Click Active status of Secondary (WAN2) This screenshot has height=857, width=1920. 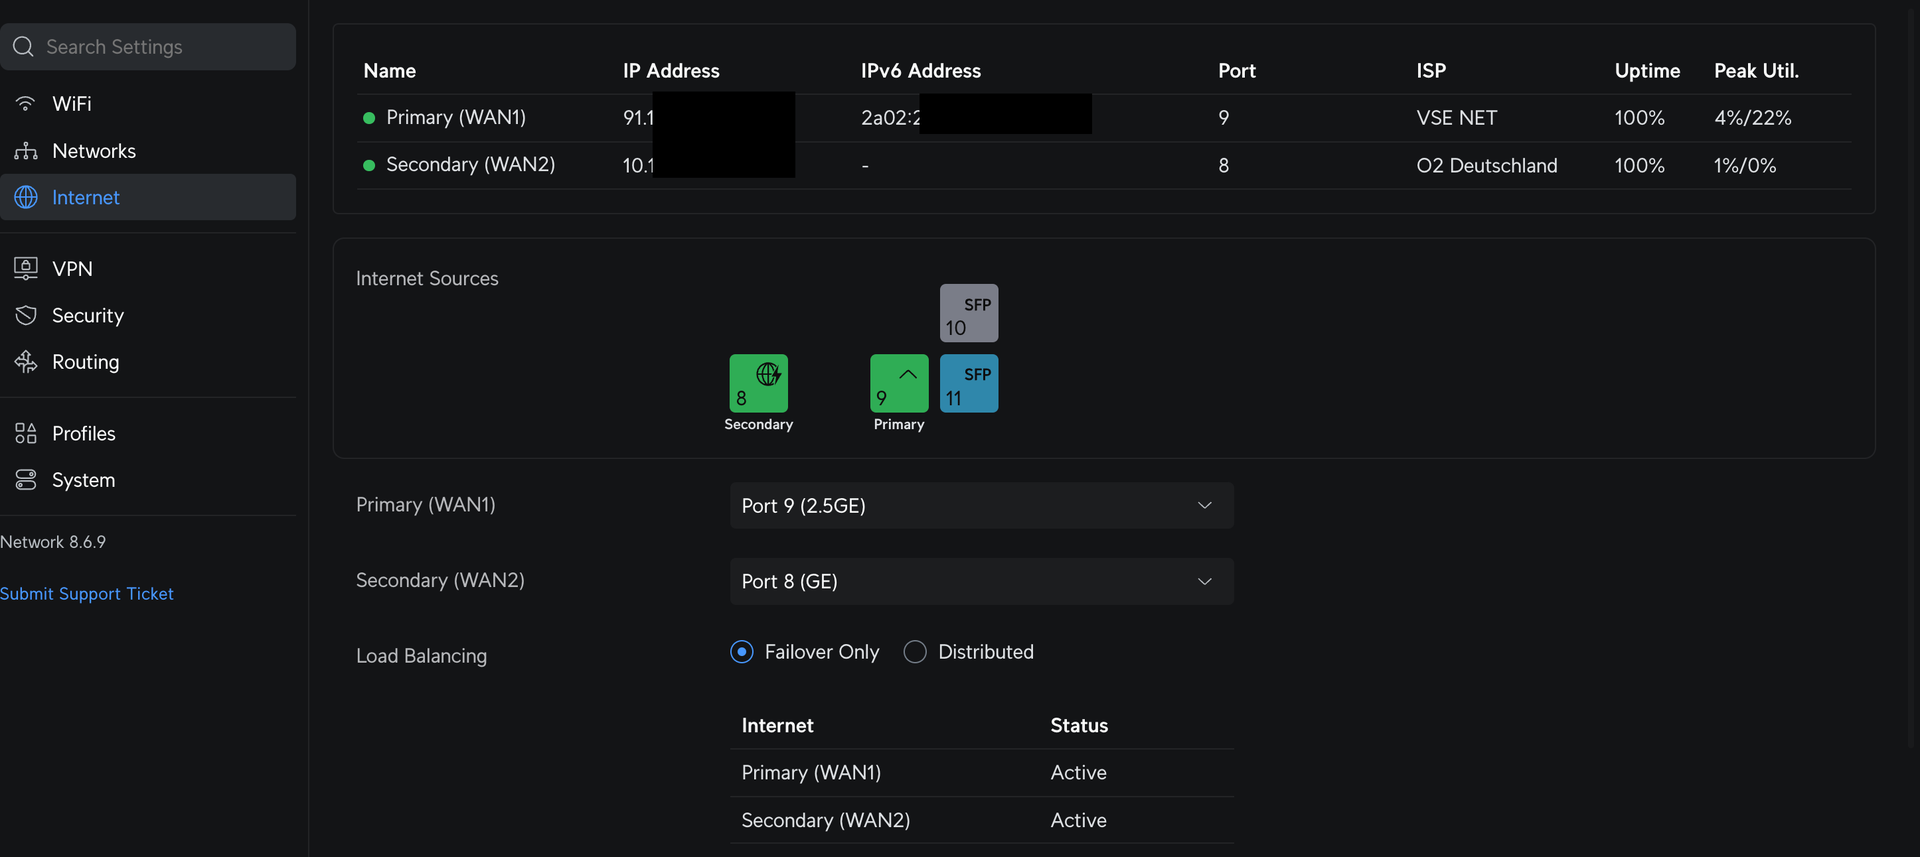pos(1078,821)
